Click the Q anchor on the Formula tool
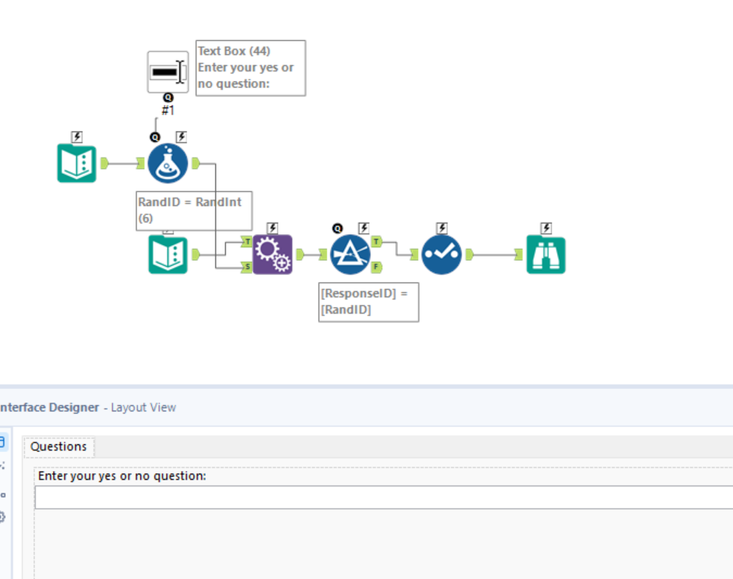Screen dimensions: 733x579 (155, 137)
